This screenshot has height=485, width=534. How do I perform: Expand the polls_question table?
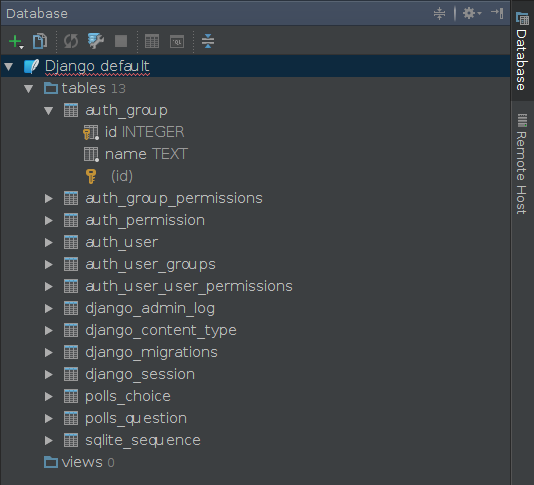point(49,418)
